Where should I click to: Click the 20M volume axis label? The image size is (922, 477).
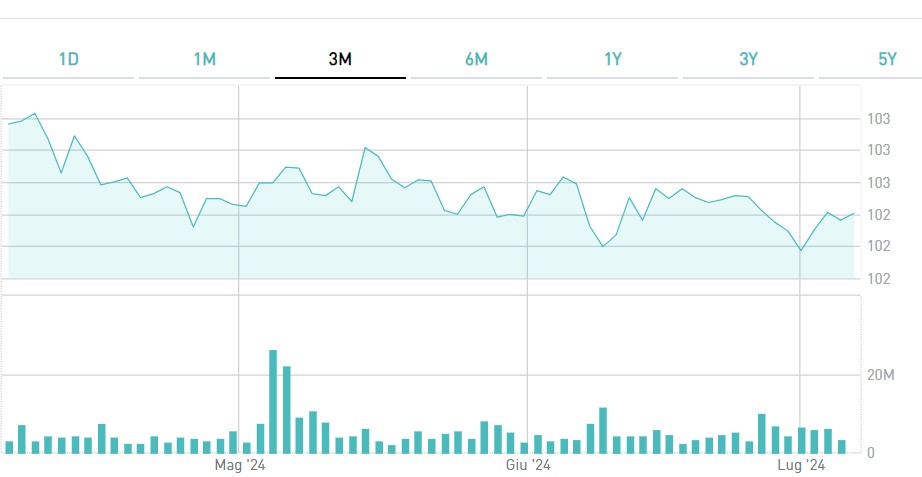click(880, 375)
